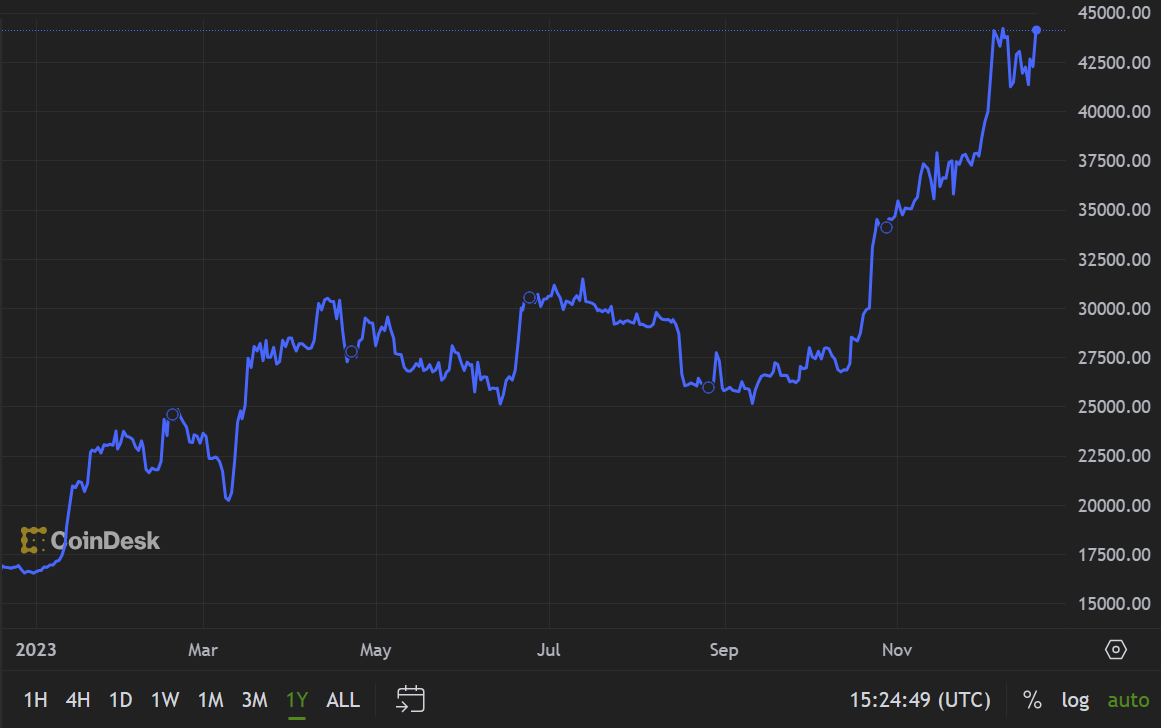This screenshot has width=1161, height=728.
Task: Show ALL time range data
Action: pos(343,700)
